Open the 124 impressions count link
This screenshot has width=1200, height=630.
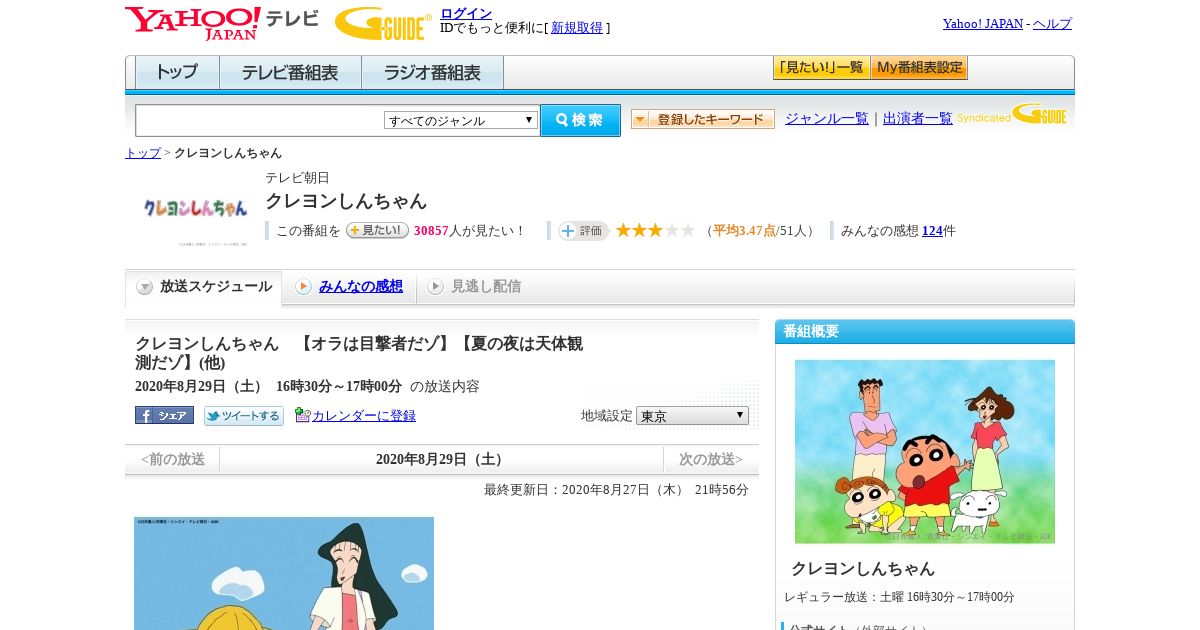click(932, 231)
